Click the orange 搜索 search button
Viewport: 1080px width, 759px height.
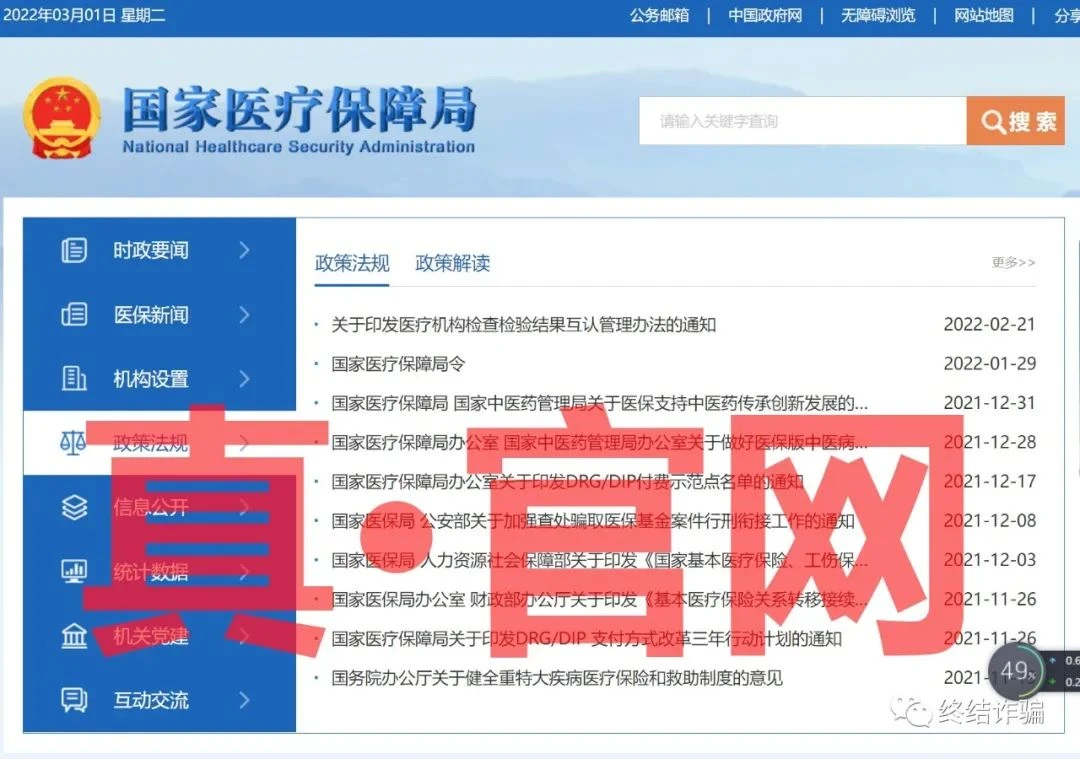[1016, 121]
